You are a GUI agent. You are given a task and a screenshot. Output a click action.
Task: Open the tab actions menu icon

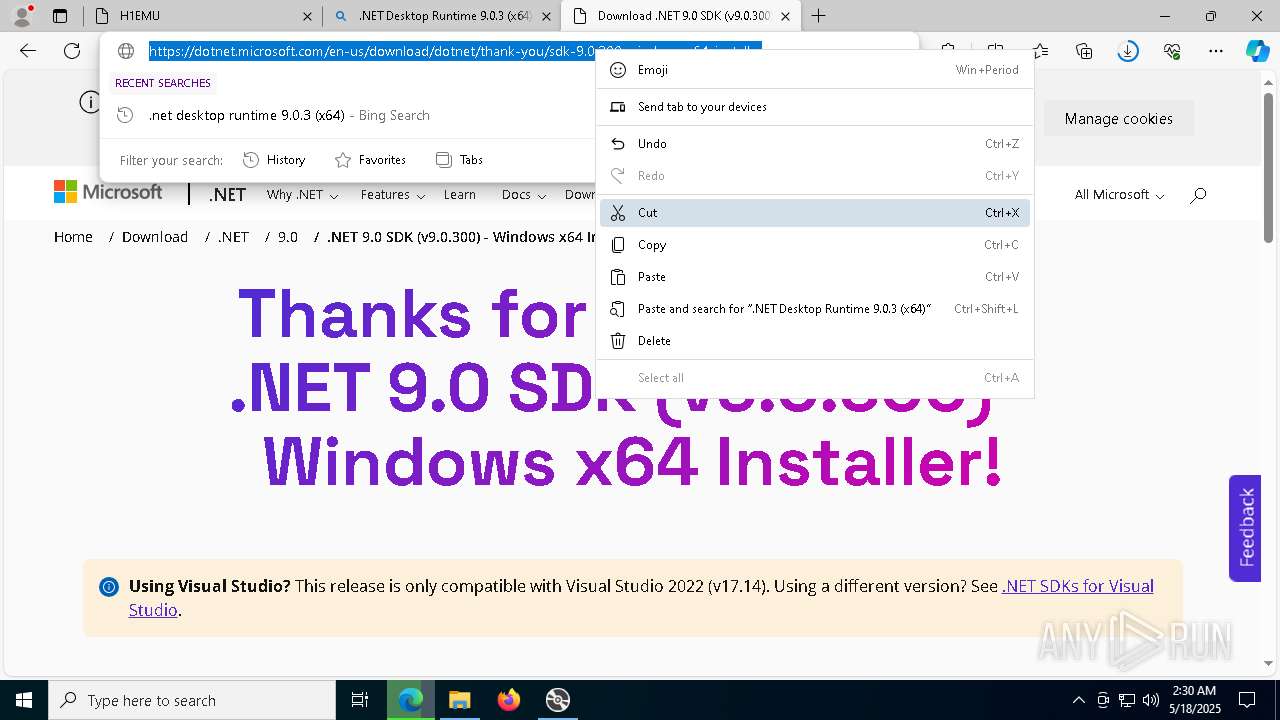pyautogui.click(x=60, y=16)
